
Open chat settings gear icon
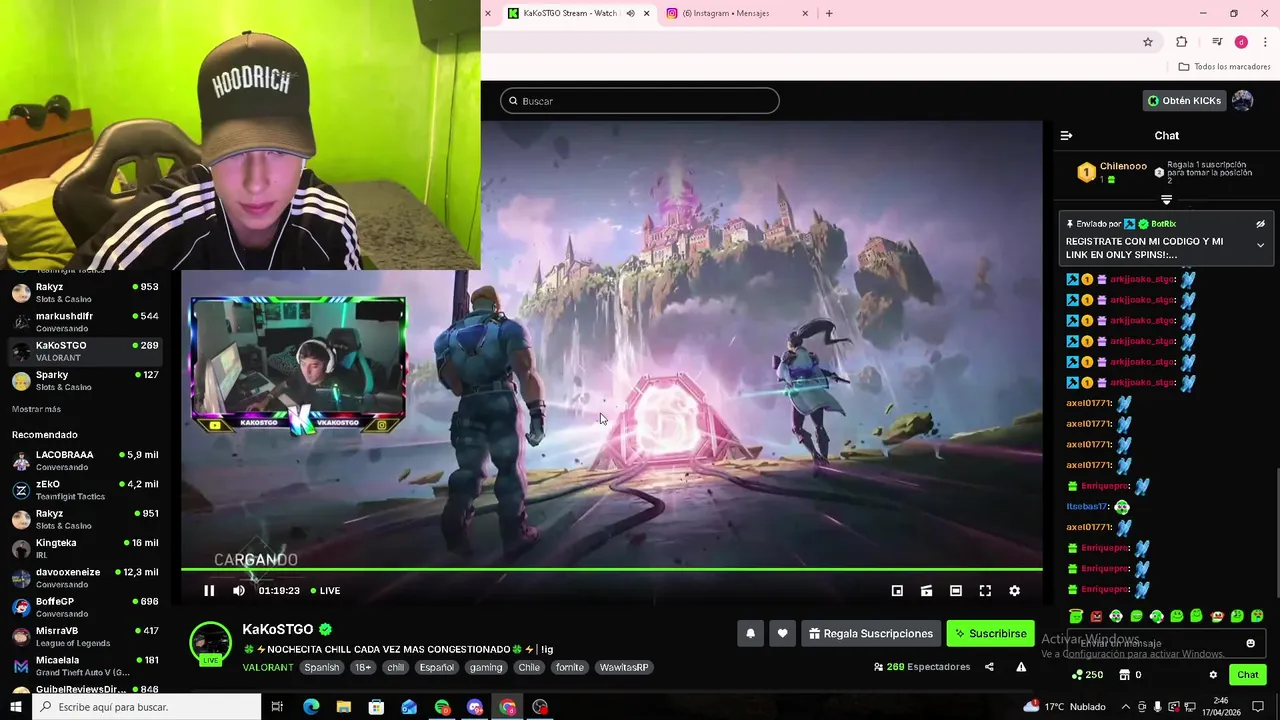pos(1213,675)
